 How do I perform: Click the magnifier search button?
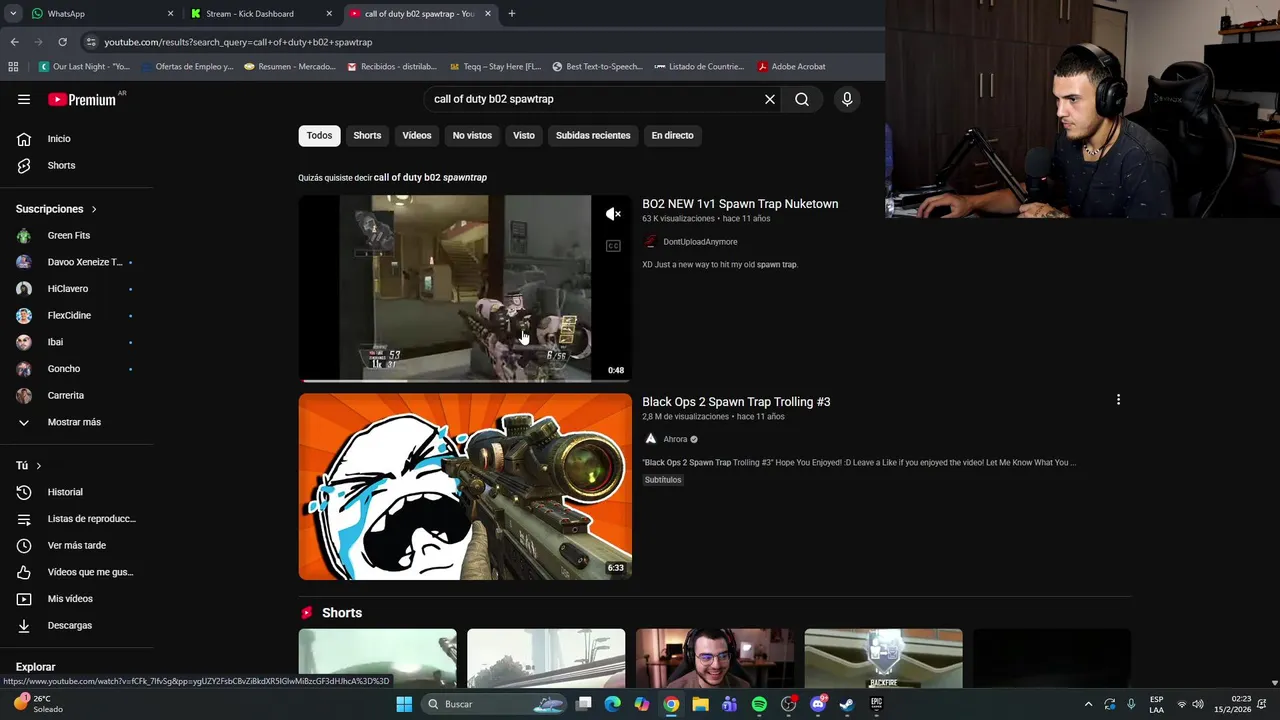tap(802, 99)
